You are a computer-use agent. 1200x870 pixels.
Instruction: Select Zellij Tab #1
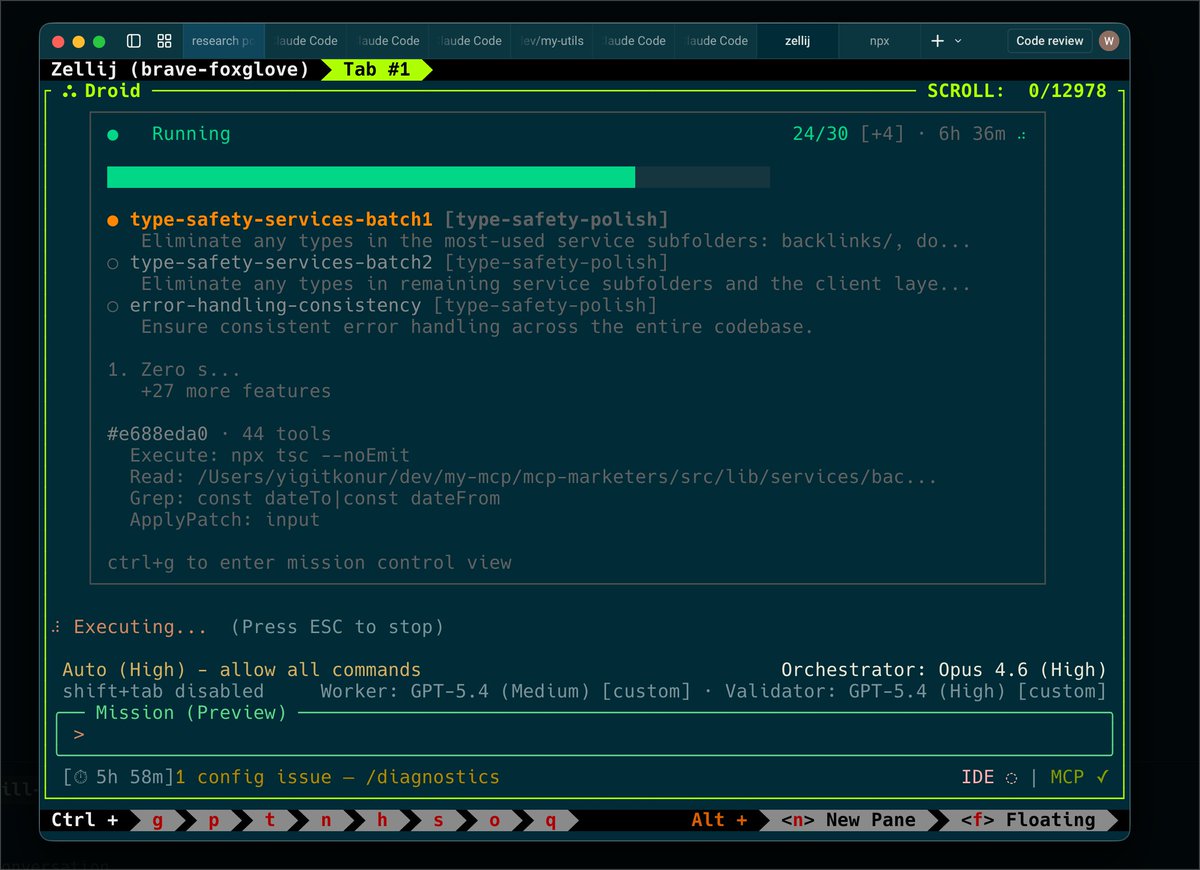(378, 70)
